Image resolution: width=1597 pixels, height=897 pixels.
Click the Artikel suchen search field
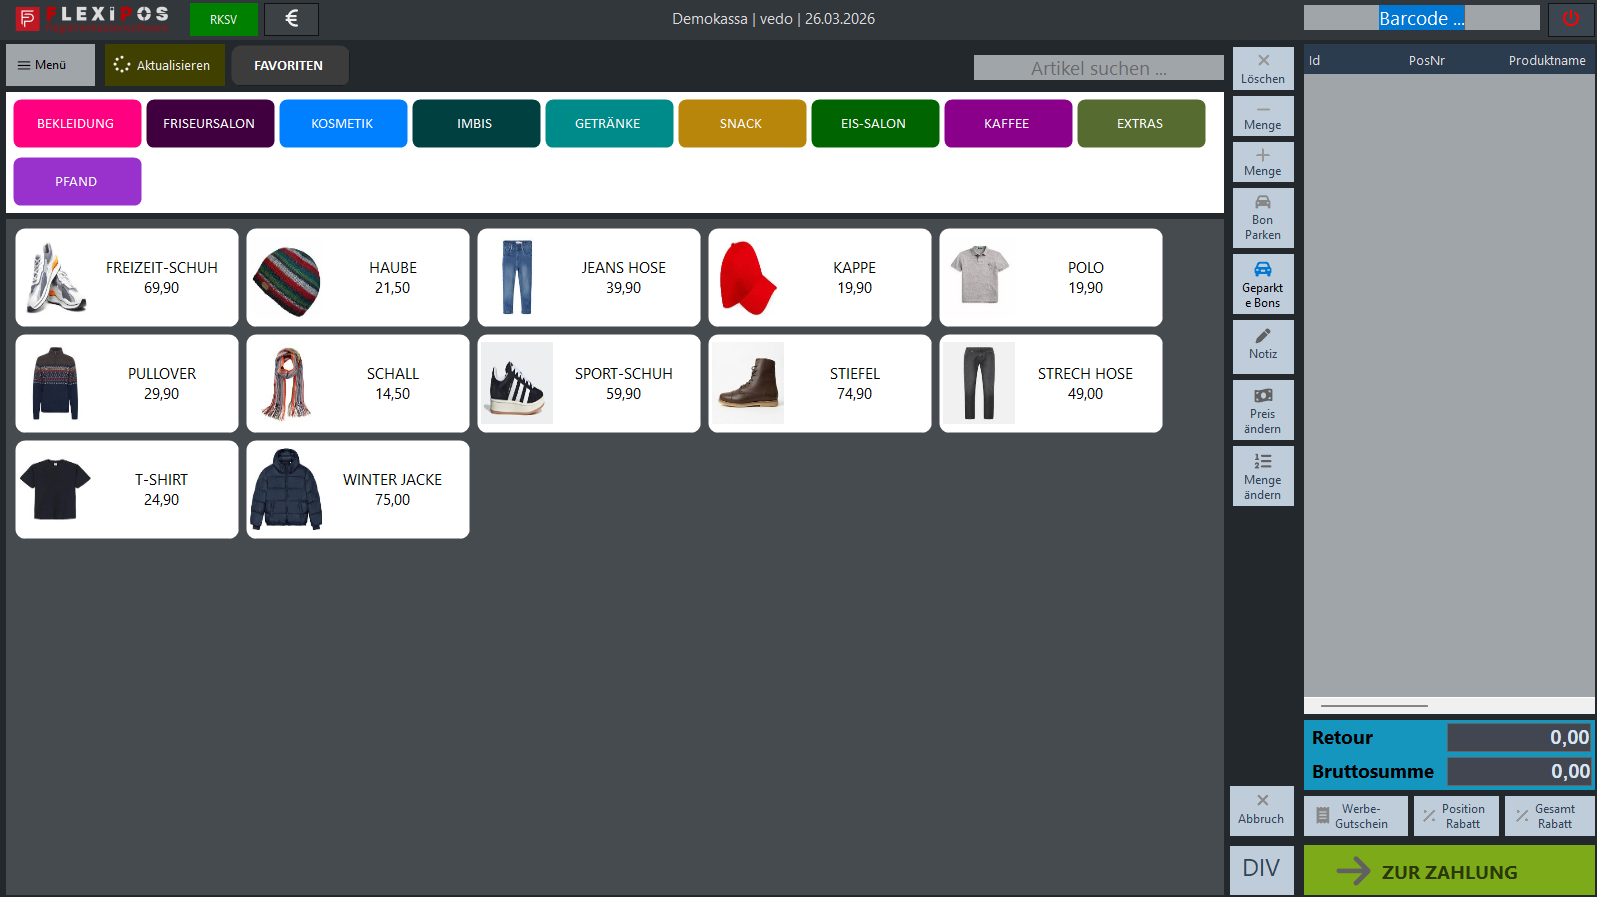(1098, 68)
